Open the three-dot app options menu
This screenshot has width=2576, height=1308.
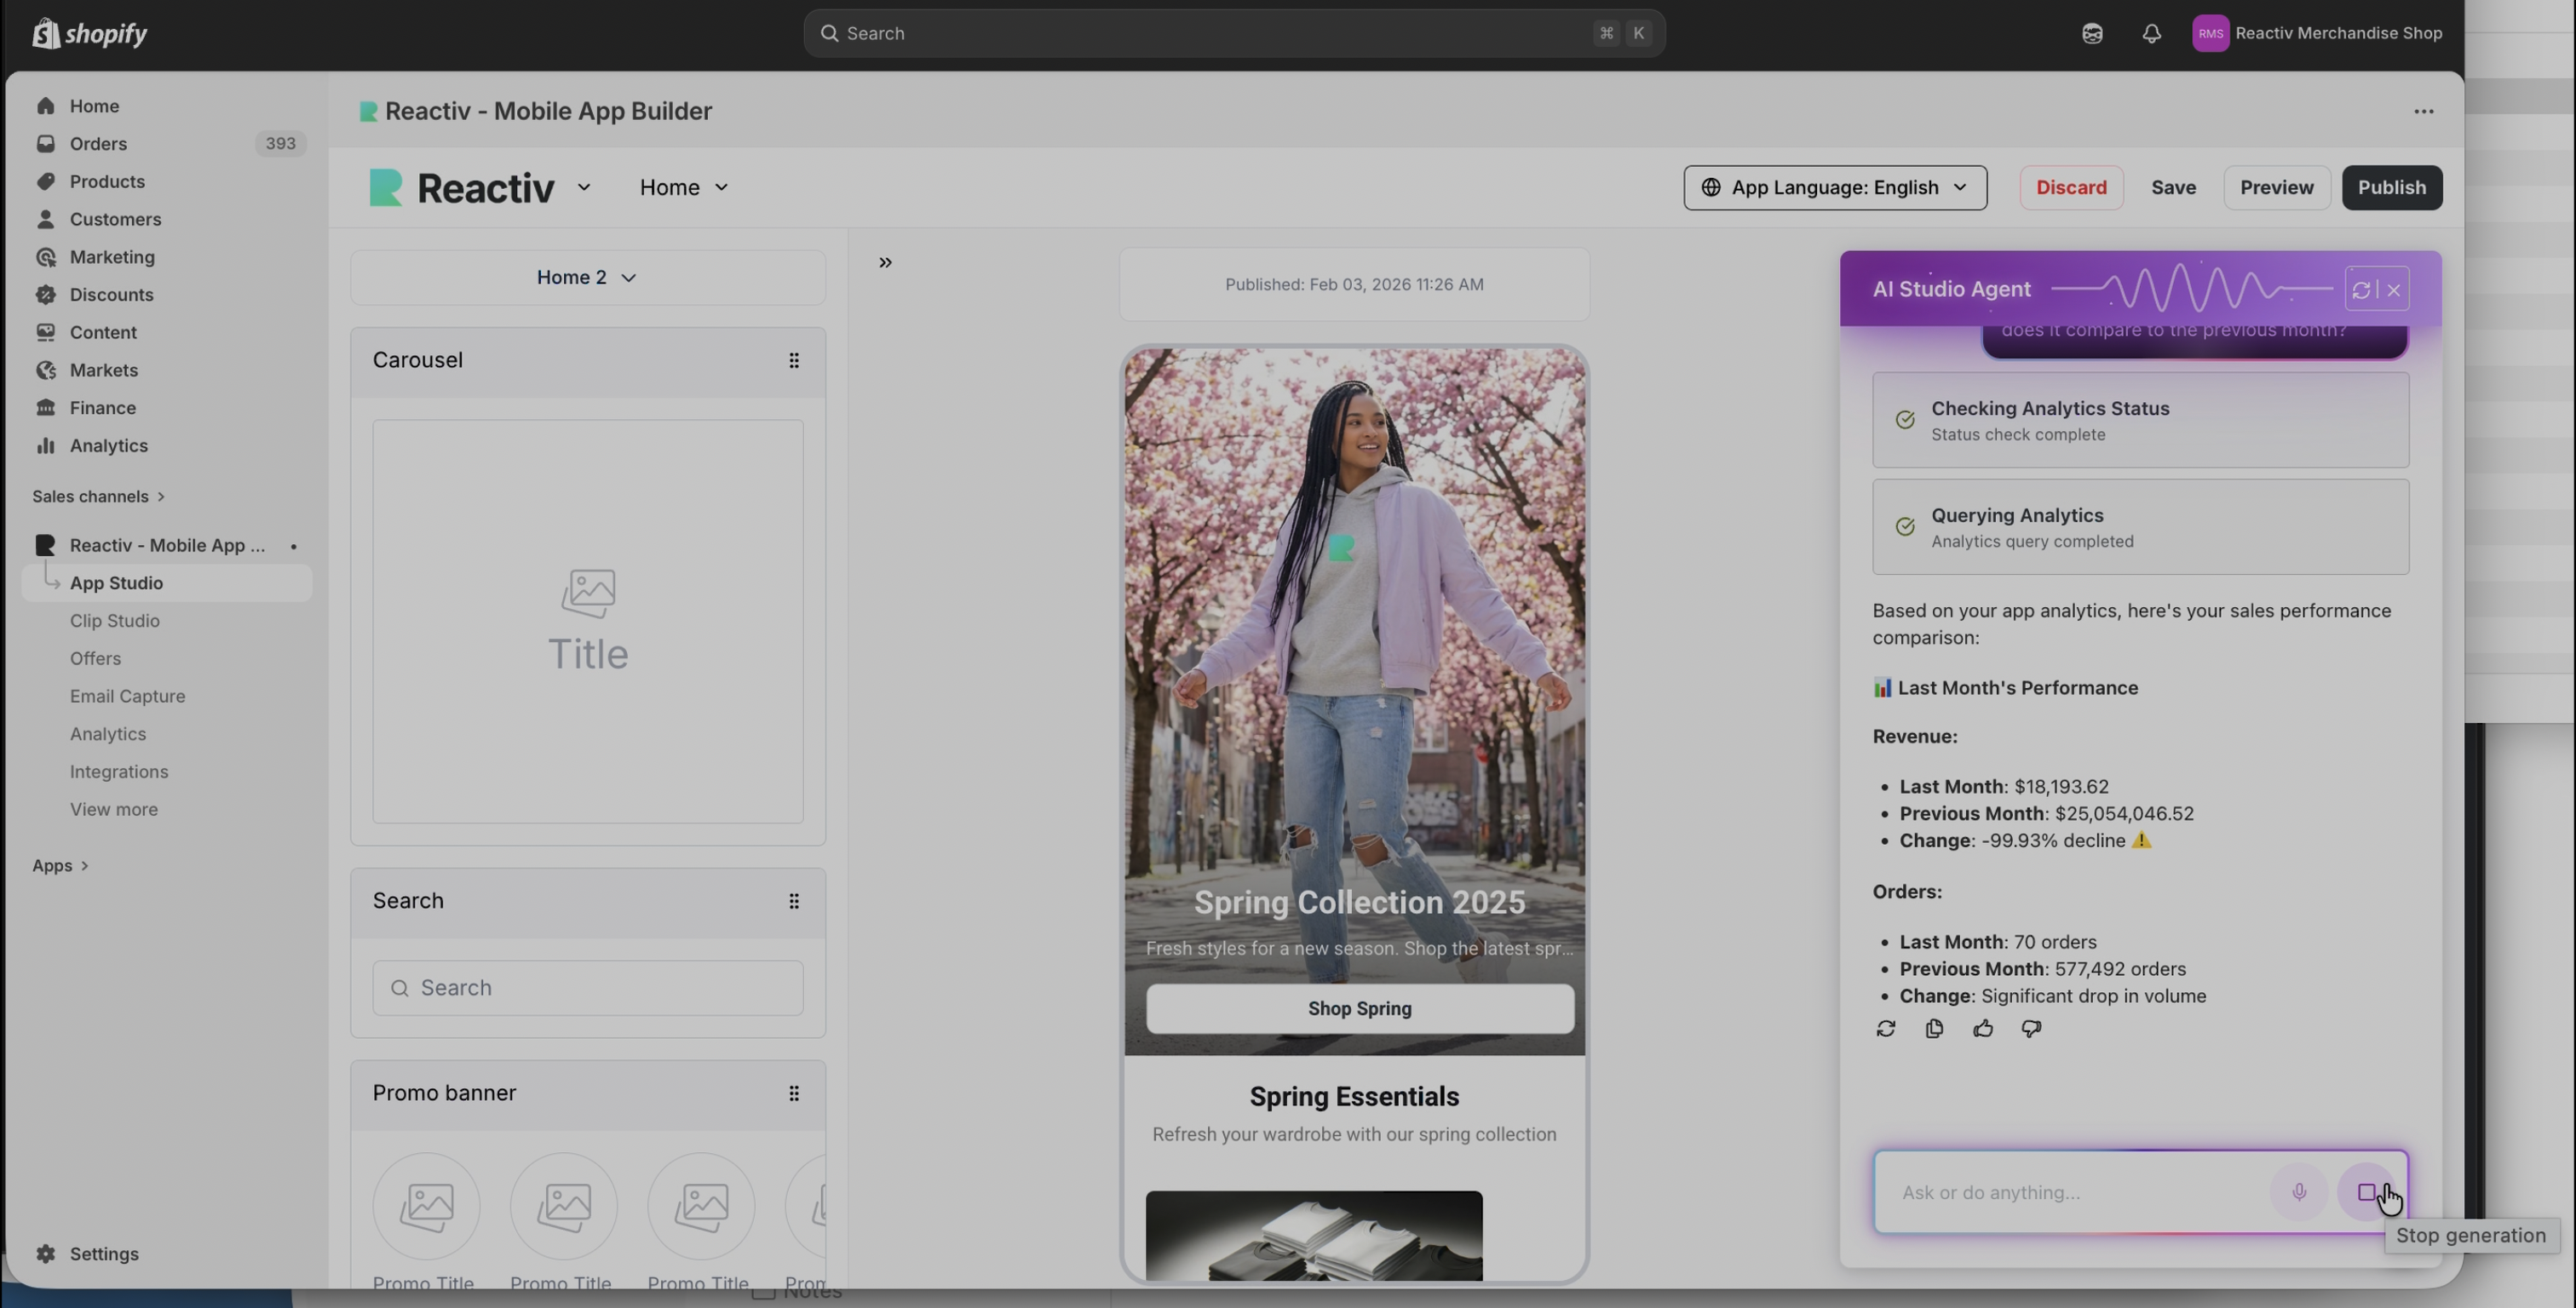tap(2424, 111)
